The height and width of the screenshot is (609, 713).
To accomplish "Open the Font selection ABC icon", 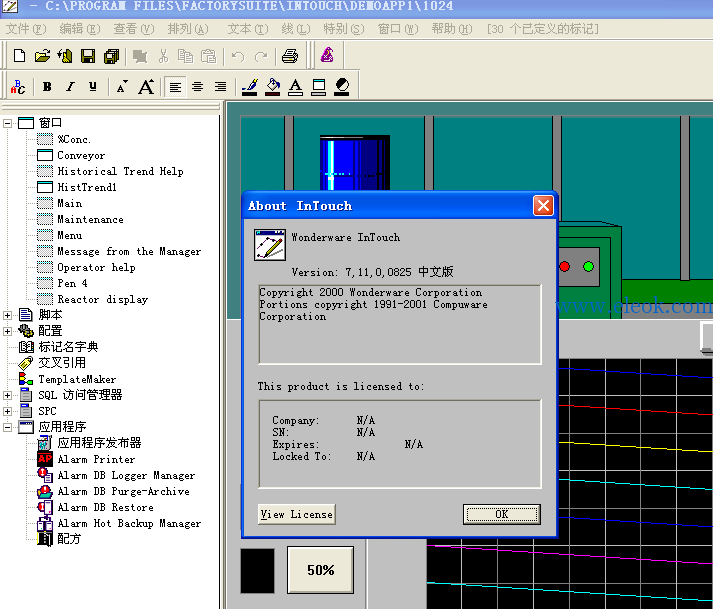I will point(19,86).
